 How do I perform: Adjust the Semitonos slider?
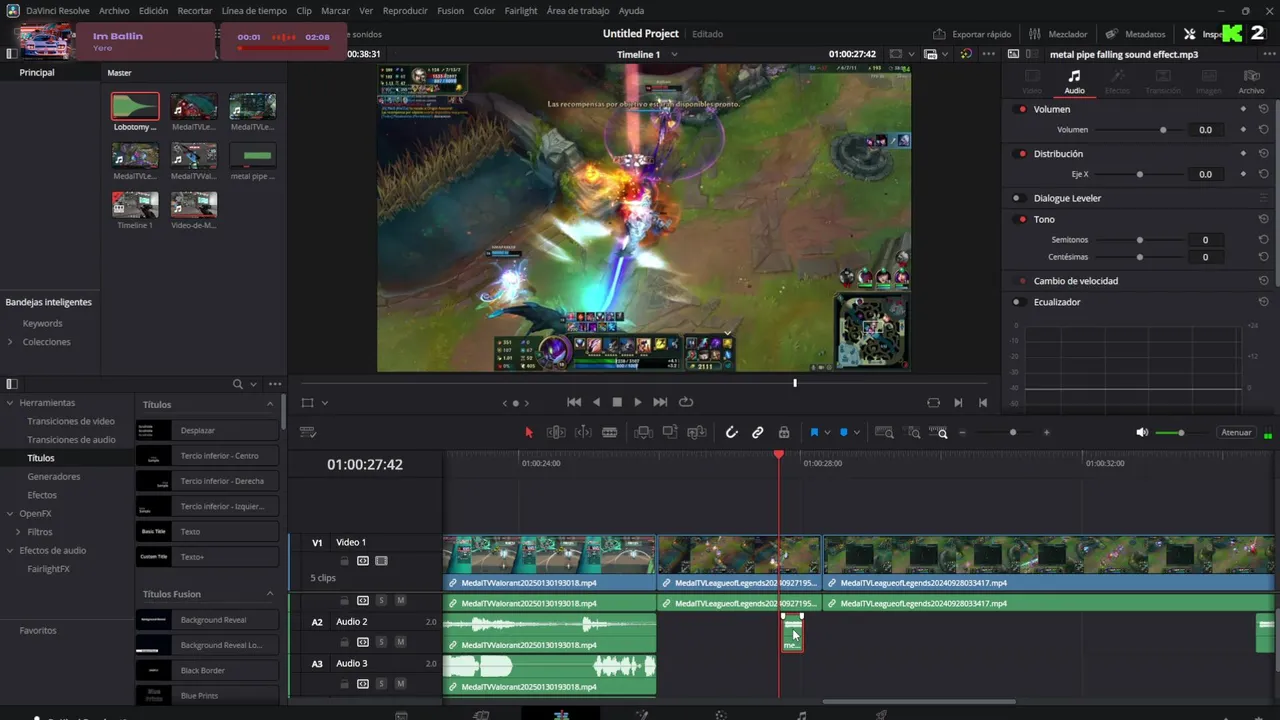point(1139,240)
